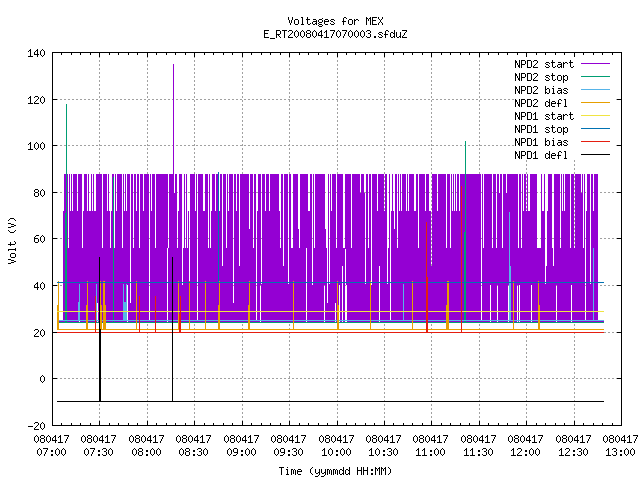Click the 140 y-axis tick label
The width and height of the screenshot is (640, 480).
tap(36, 53)
